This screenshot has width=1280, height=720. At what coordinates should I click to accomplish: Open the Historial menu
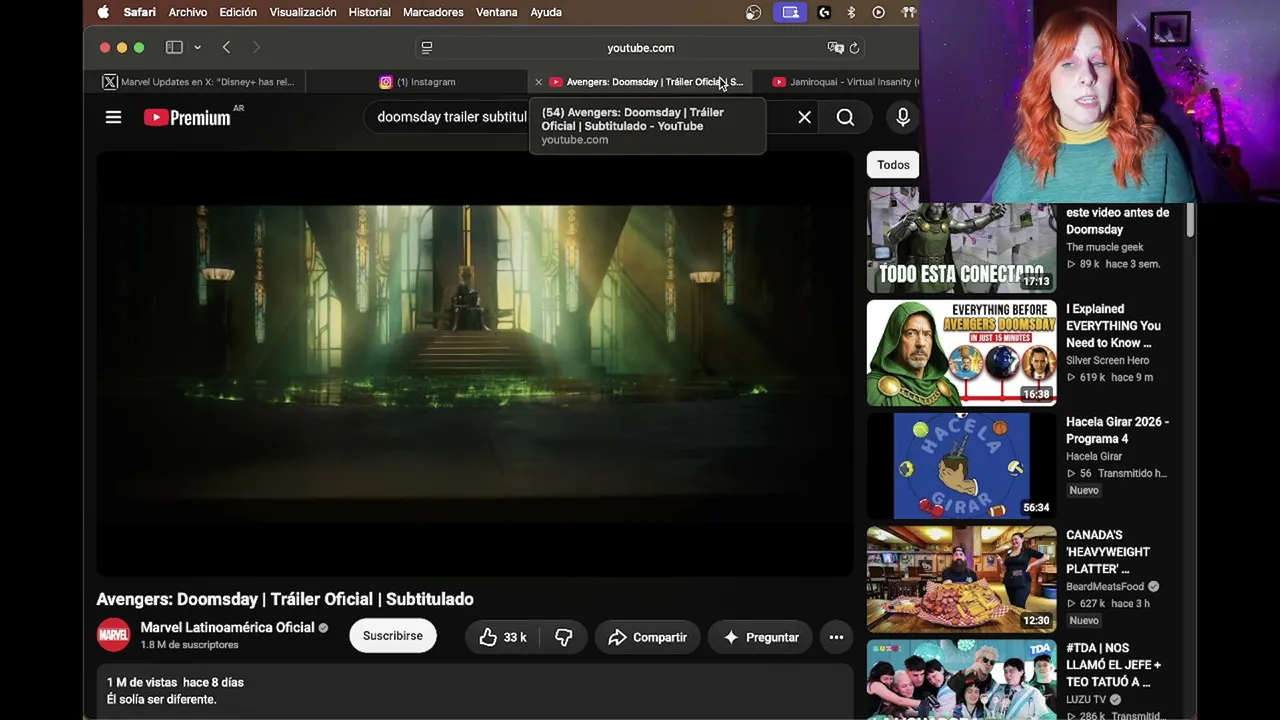[x=369, y=12]
